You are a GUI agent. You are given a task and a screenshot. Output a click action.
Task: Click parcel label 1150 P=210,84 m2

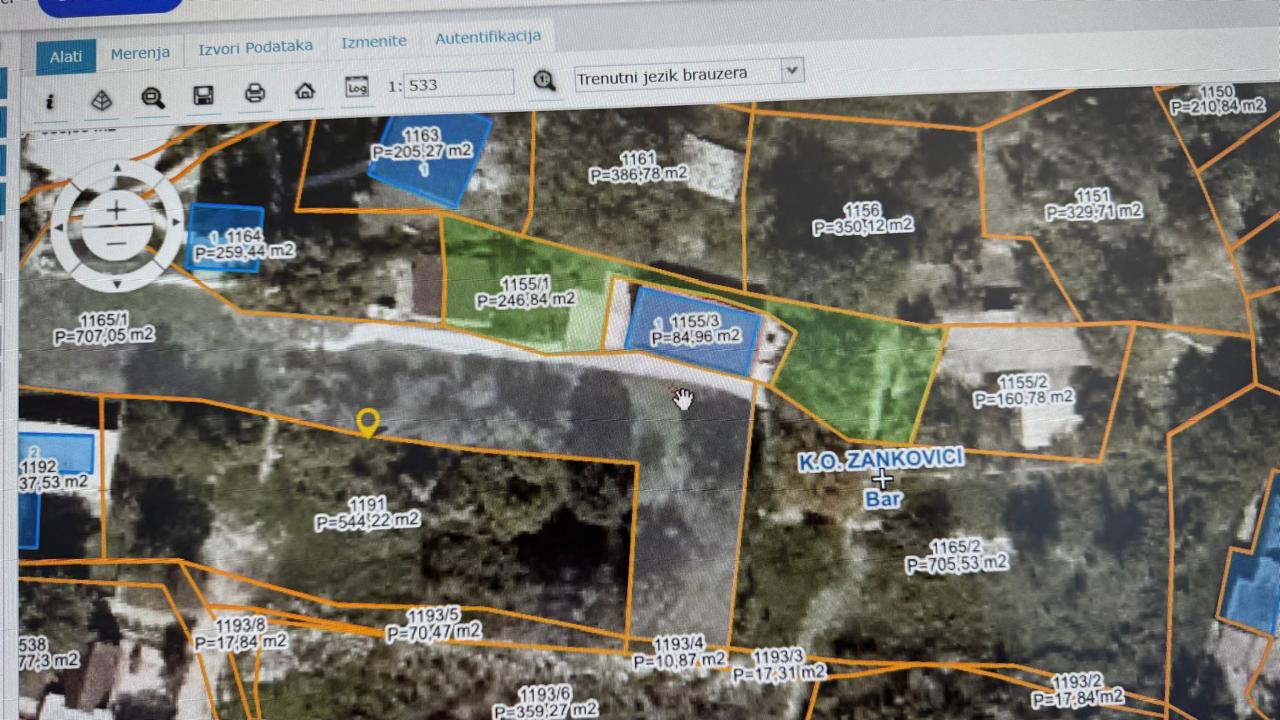1215,99
